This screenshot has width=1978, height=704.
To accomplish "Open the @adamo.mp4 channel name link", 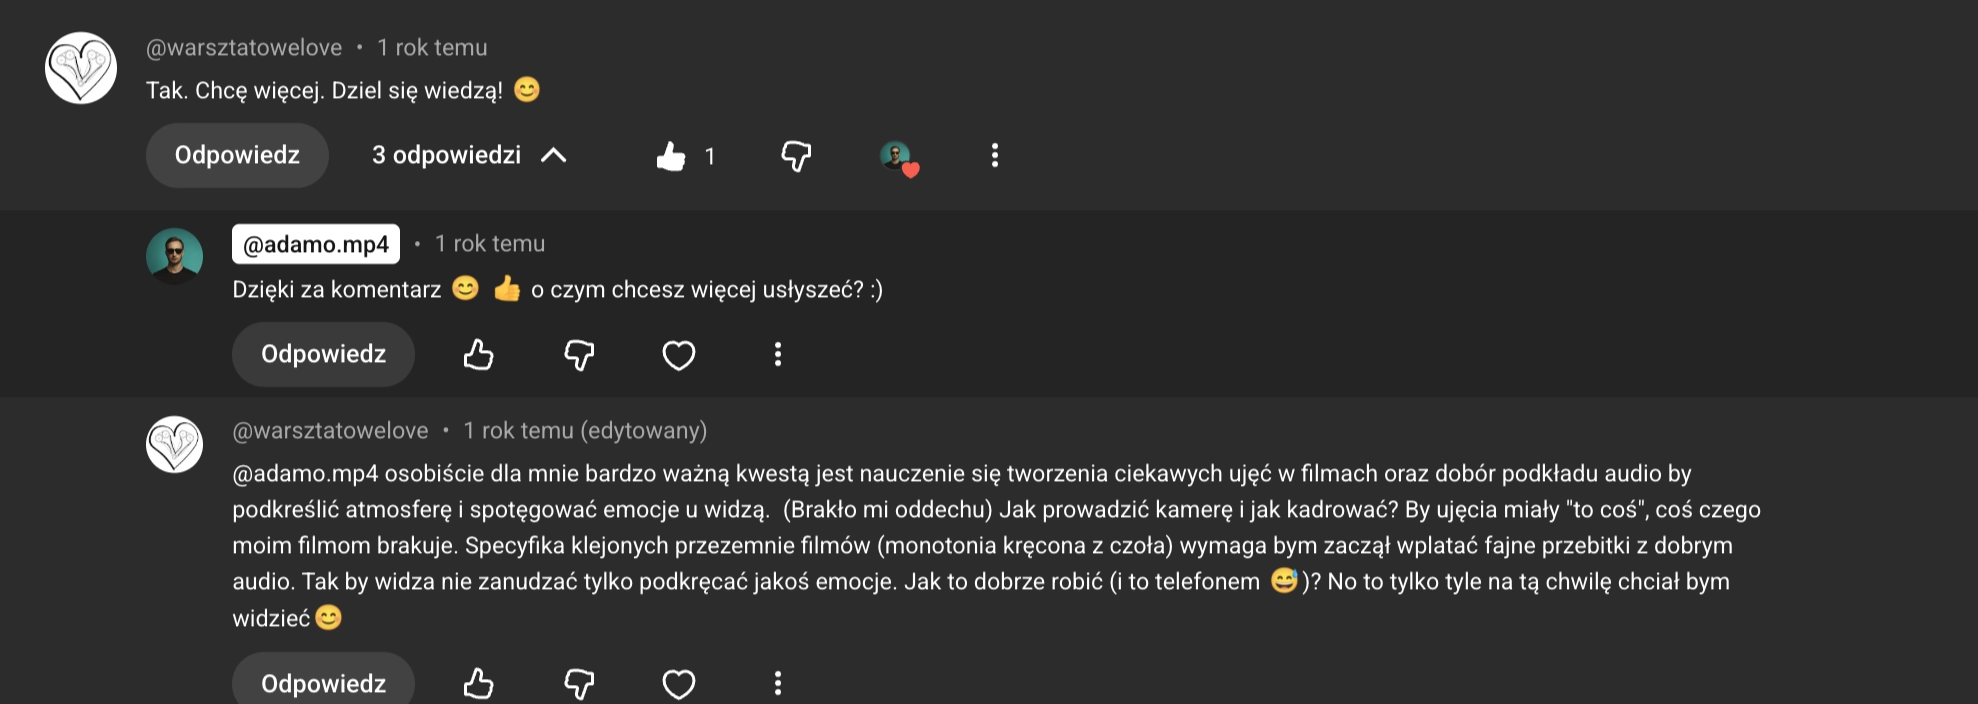I will 315,244.
